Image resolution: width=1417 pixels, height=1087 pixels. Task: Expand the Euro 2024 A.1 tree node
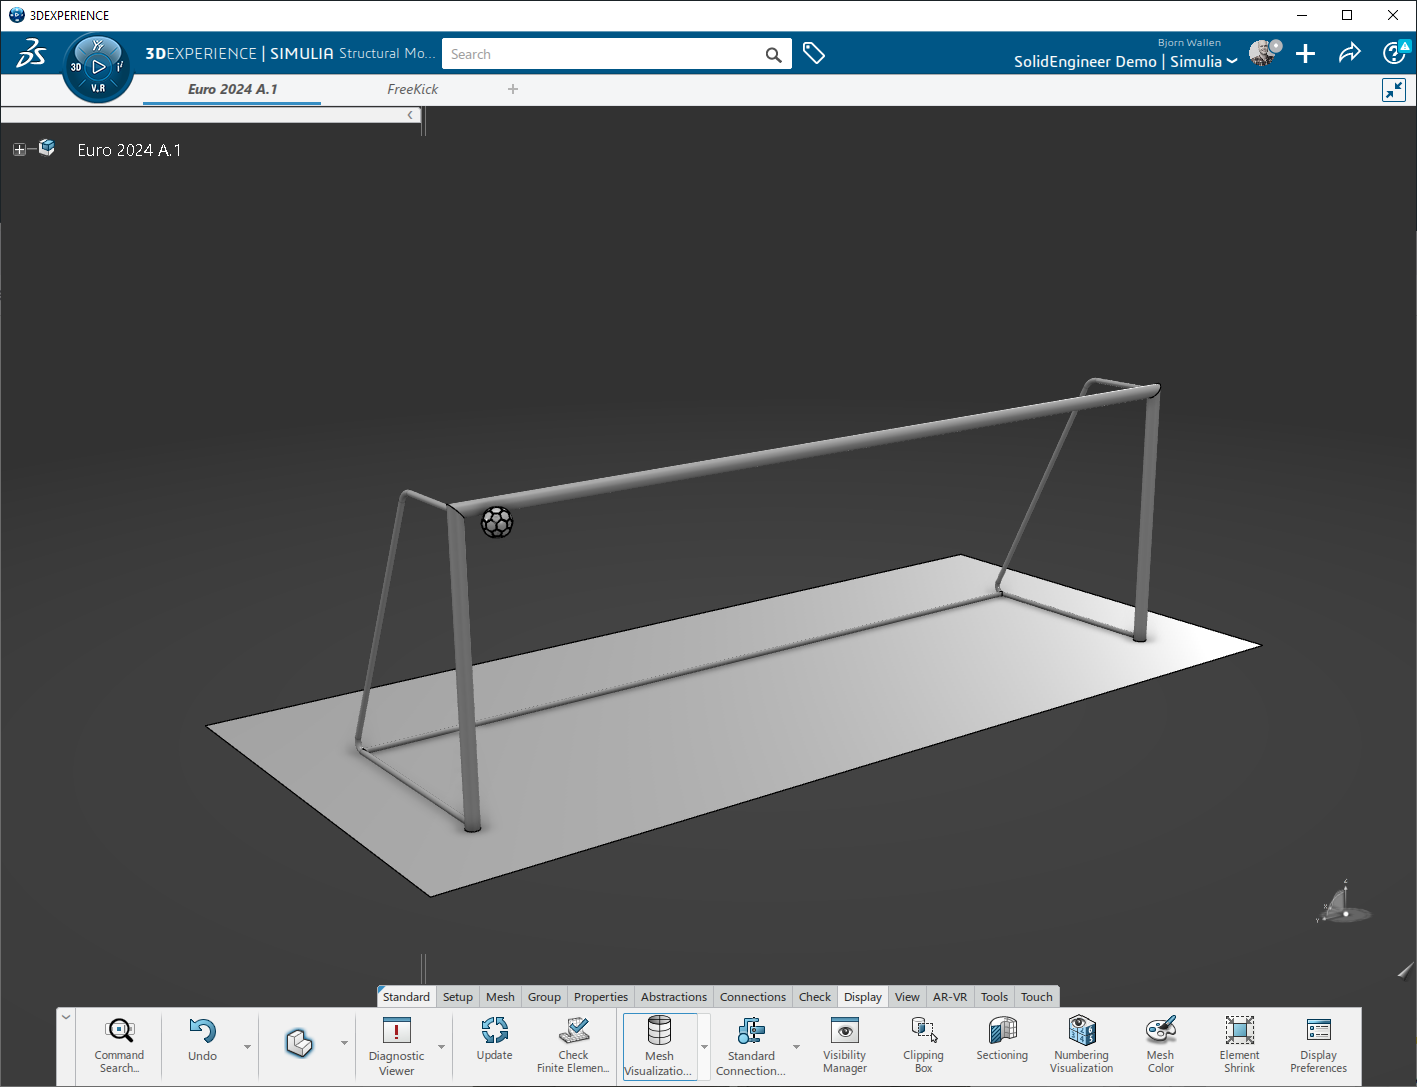click(x=19, y=150)
